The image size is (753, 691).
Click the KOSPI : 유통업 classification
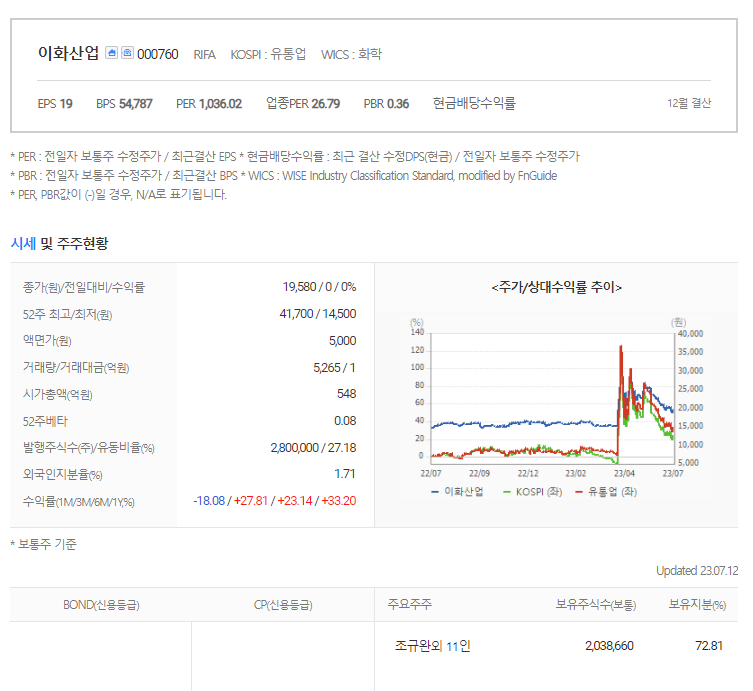[x=268, y=54]
